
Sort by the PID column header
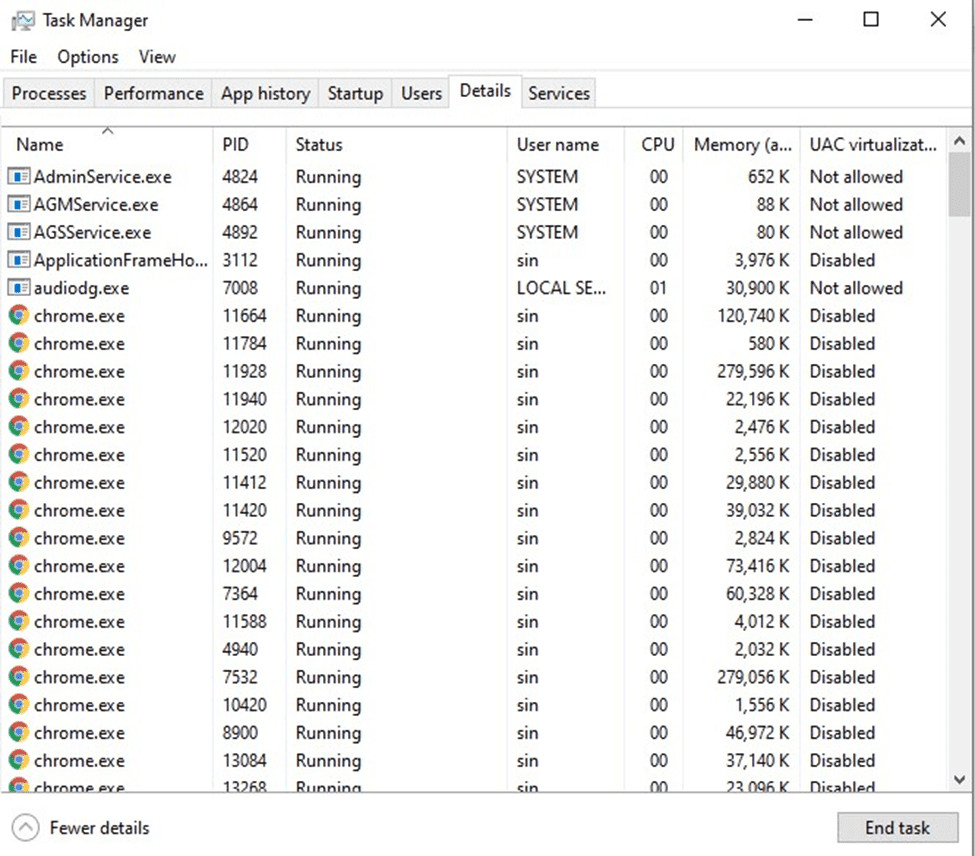[249, 144]
